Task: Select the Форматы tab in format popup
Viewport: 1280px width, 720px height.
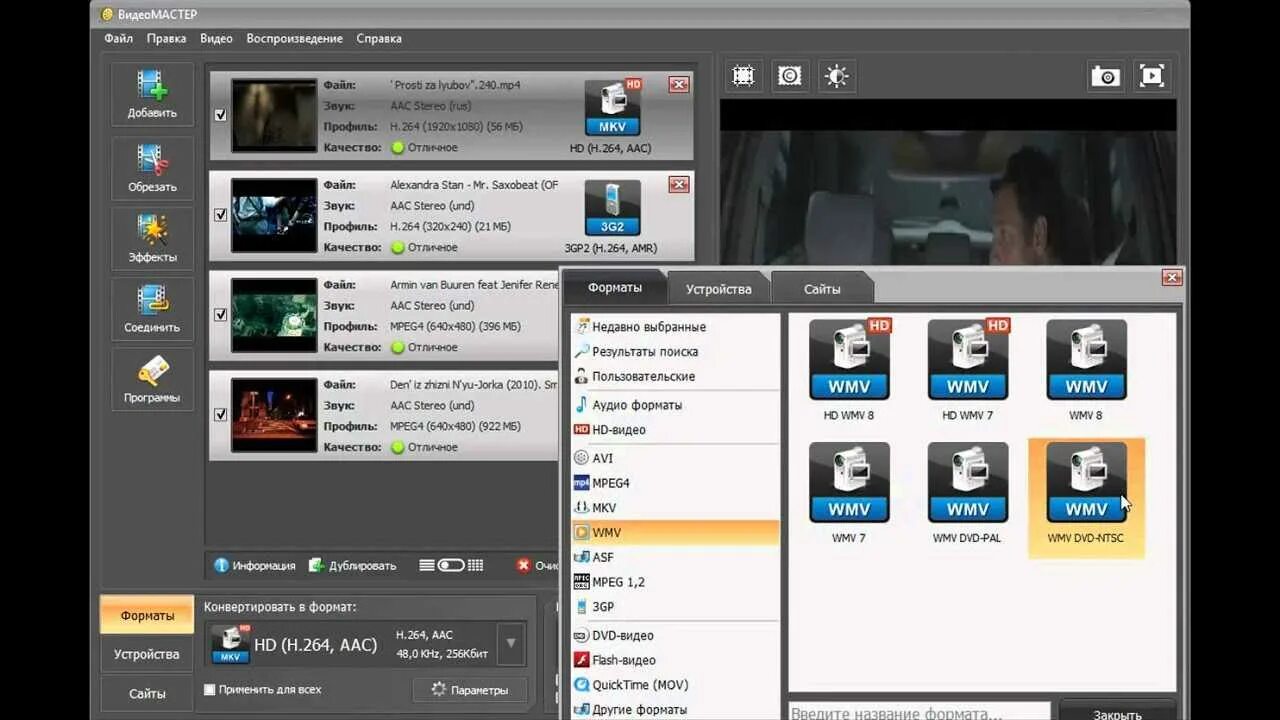Action: coord(615,287)
